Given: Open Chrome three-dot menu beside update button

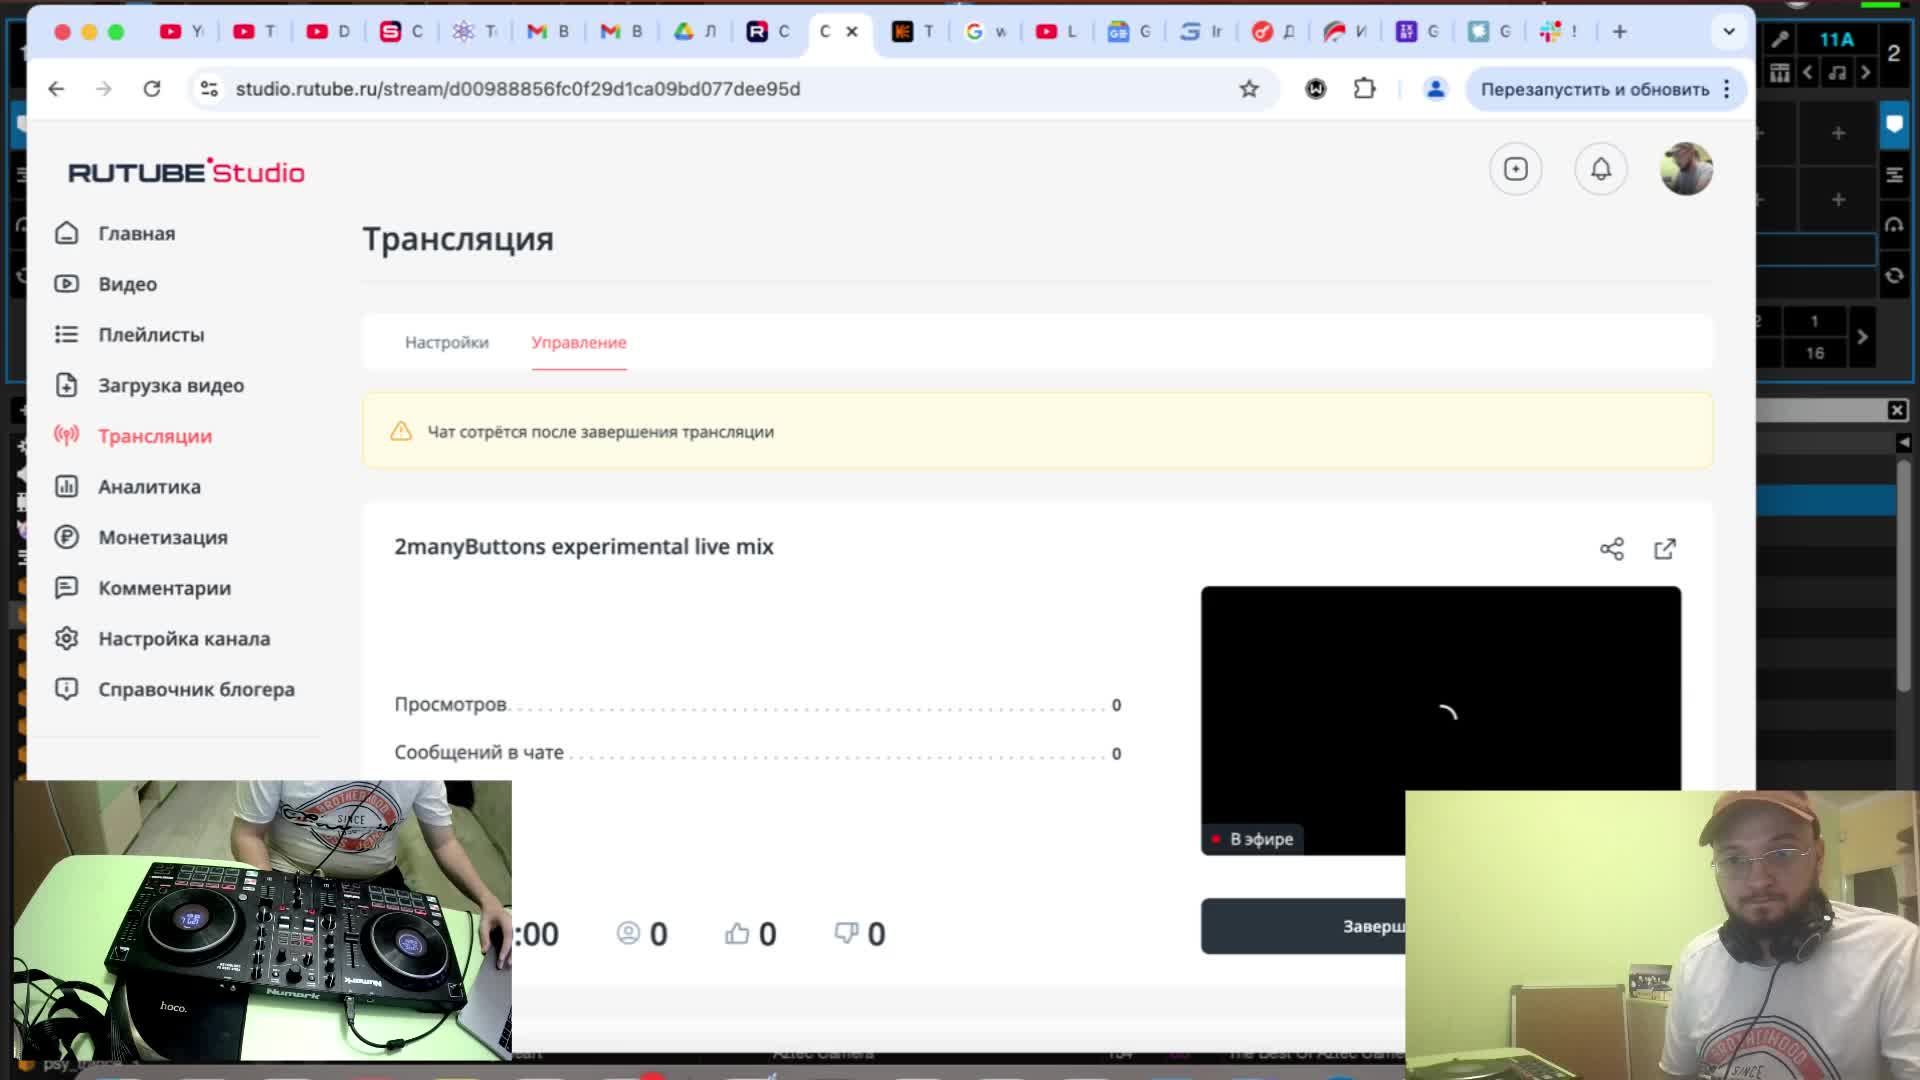Looking at the screenshot, I should click(1727, 89).
